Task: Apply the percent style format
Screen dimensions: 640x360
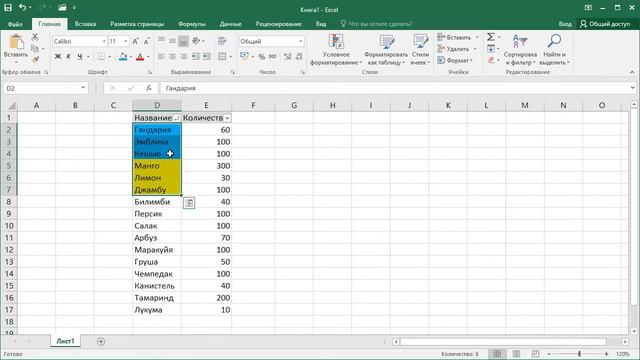Action: tap(262, 56)
